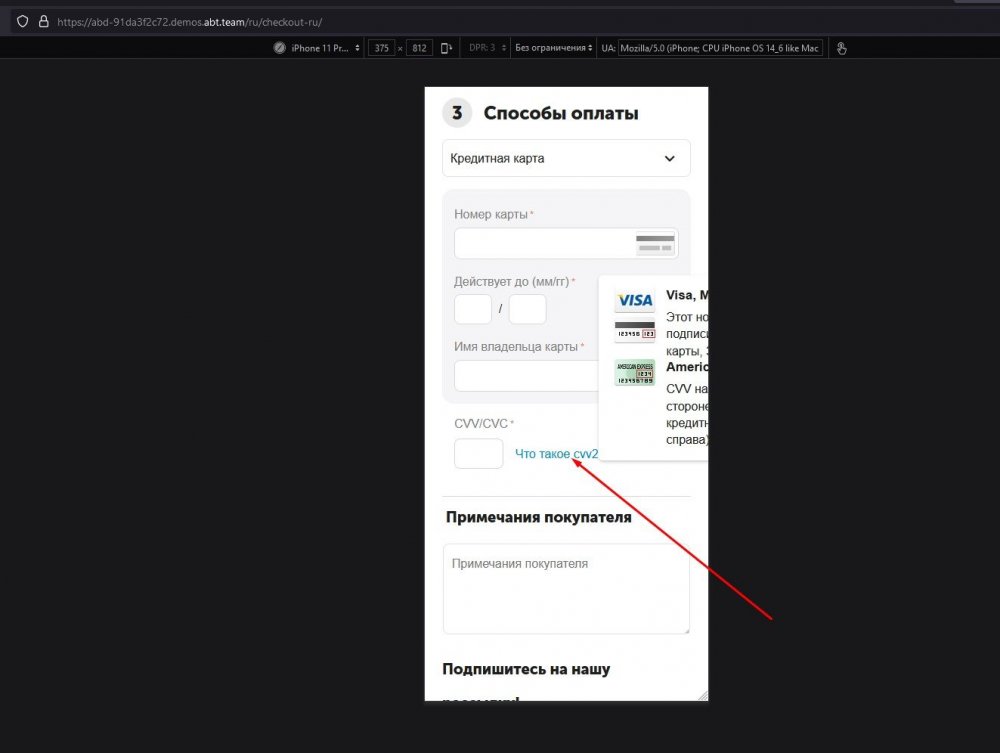Click the rotate viewport orientation icon
The image size is (1000, 753).
tap(445, 47)
